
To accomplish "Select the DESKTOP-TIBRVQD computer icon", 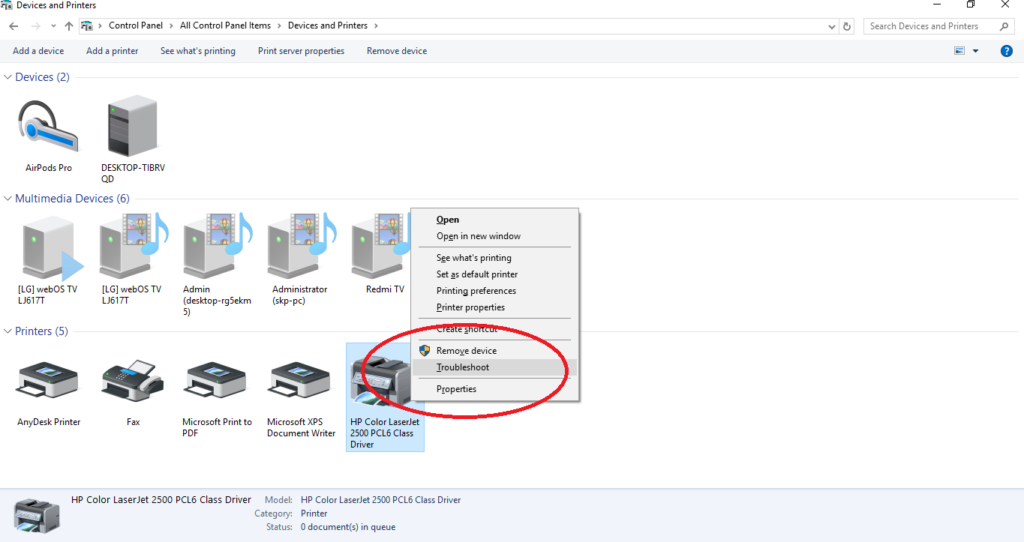I will pos(132,126).
